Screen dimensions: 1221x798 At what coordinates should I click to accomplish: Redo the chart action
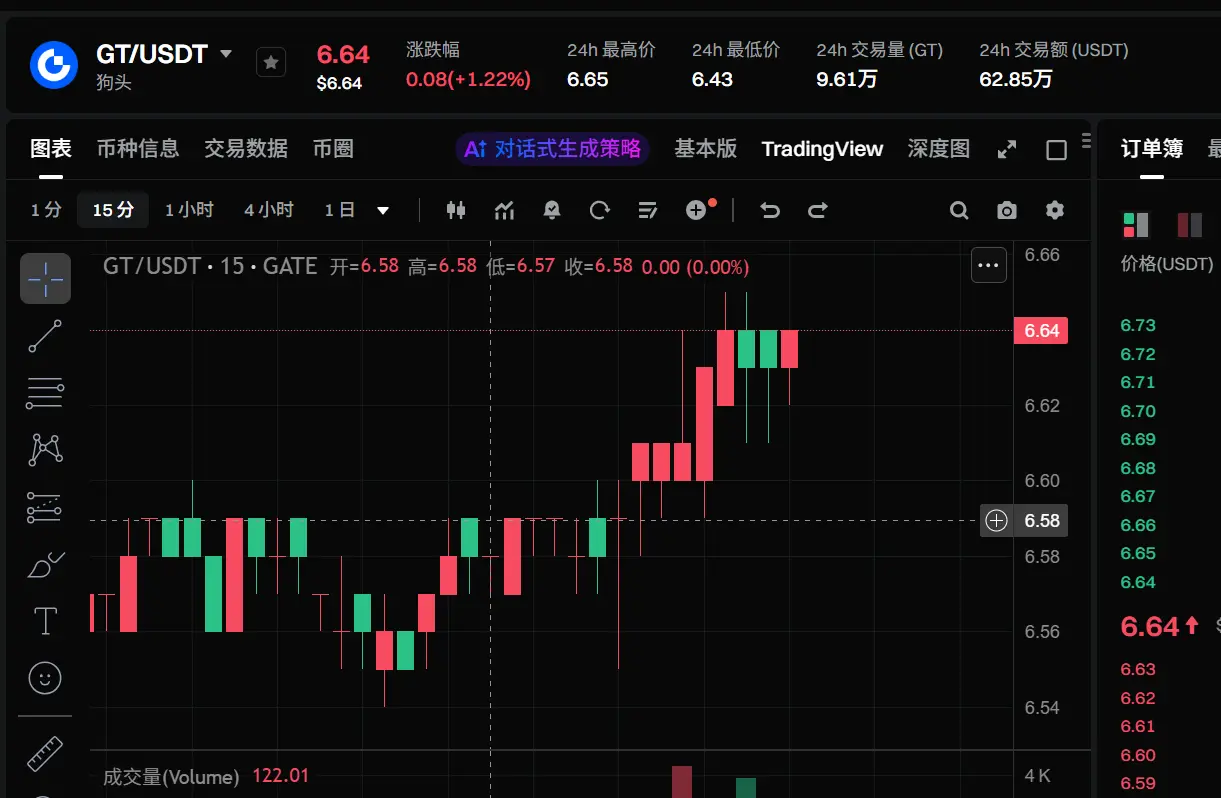818,210
